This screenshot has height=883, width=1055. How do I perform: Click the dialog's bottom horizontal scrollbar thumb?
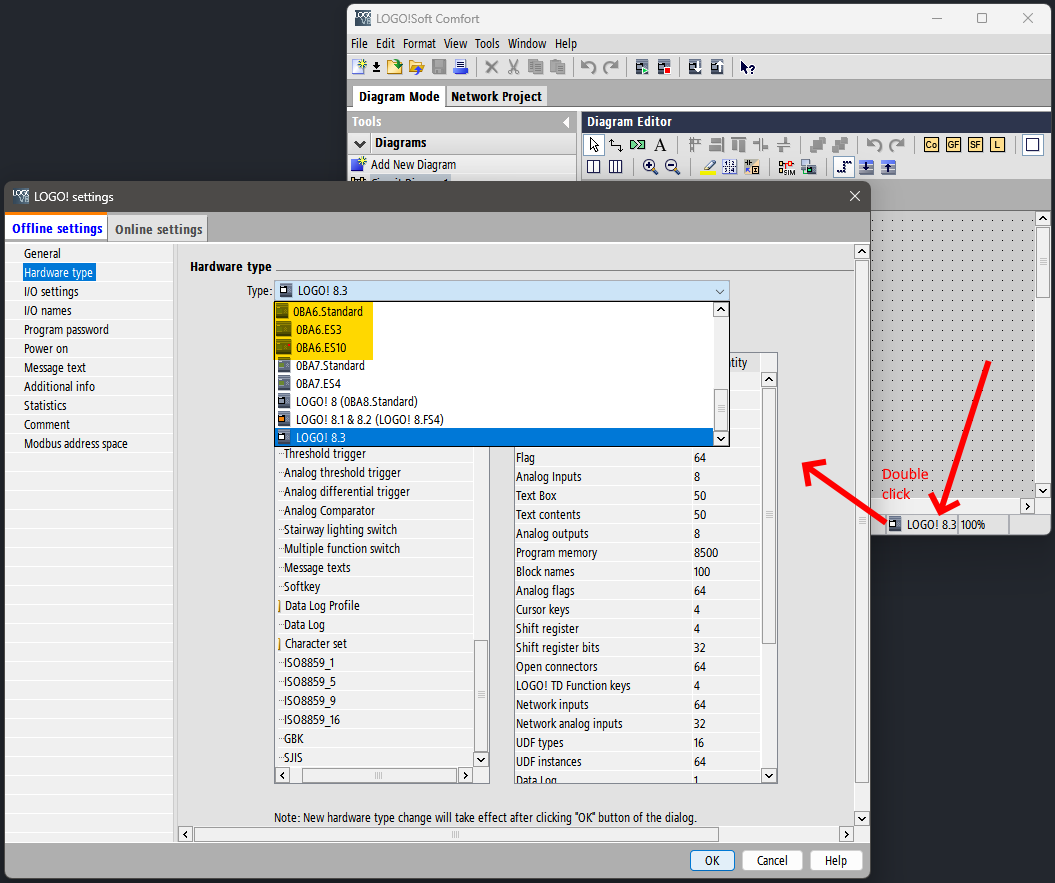[456, 834]
